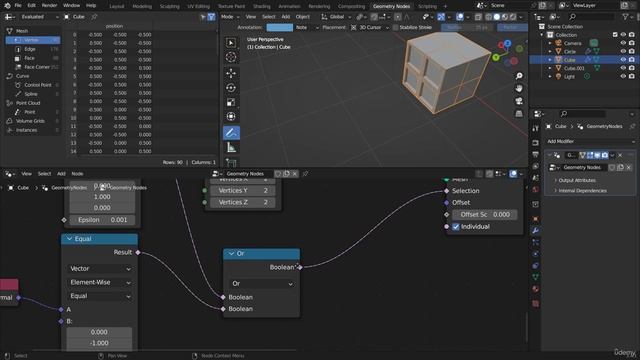Activate the Transform tool in viewport toolbar

pyautogui.click(x=231, y=117)
